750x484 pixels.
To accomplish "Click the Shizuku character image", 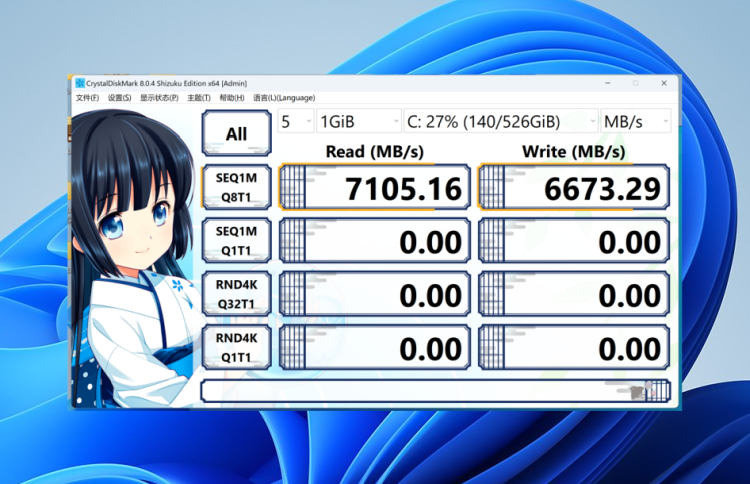I will (134, 258).
